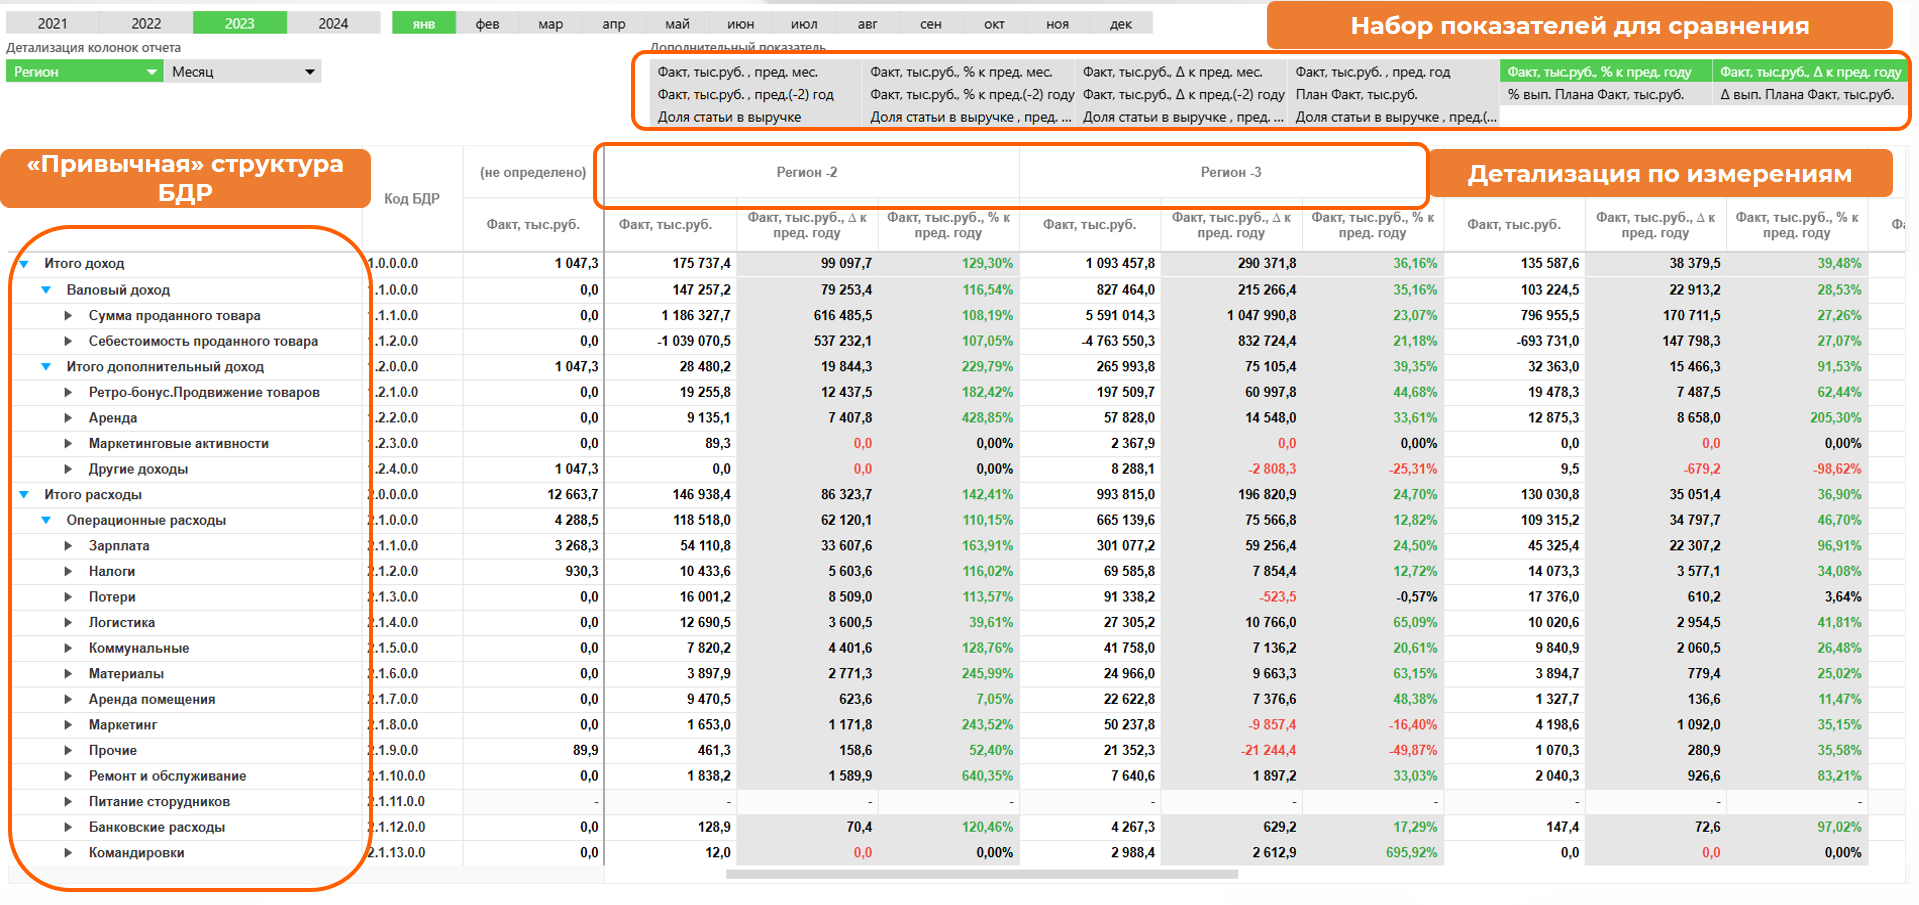Image resolution: width=1919 pixels, height=905 pixels.
Task: Collapse the Итого доход row
Action: tap(25, 264)
